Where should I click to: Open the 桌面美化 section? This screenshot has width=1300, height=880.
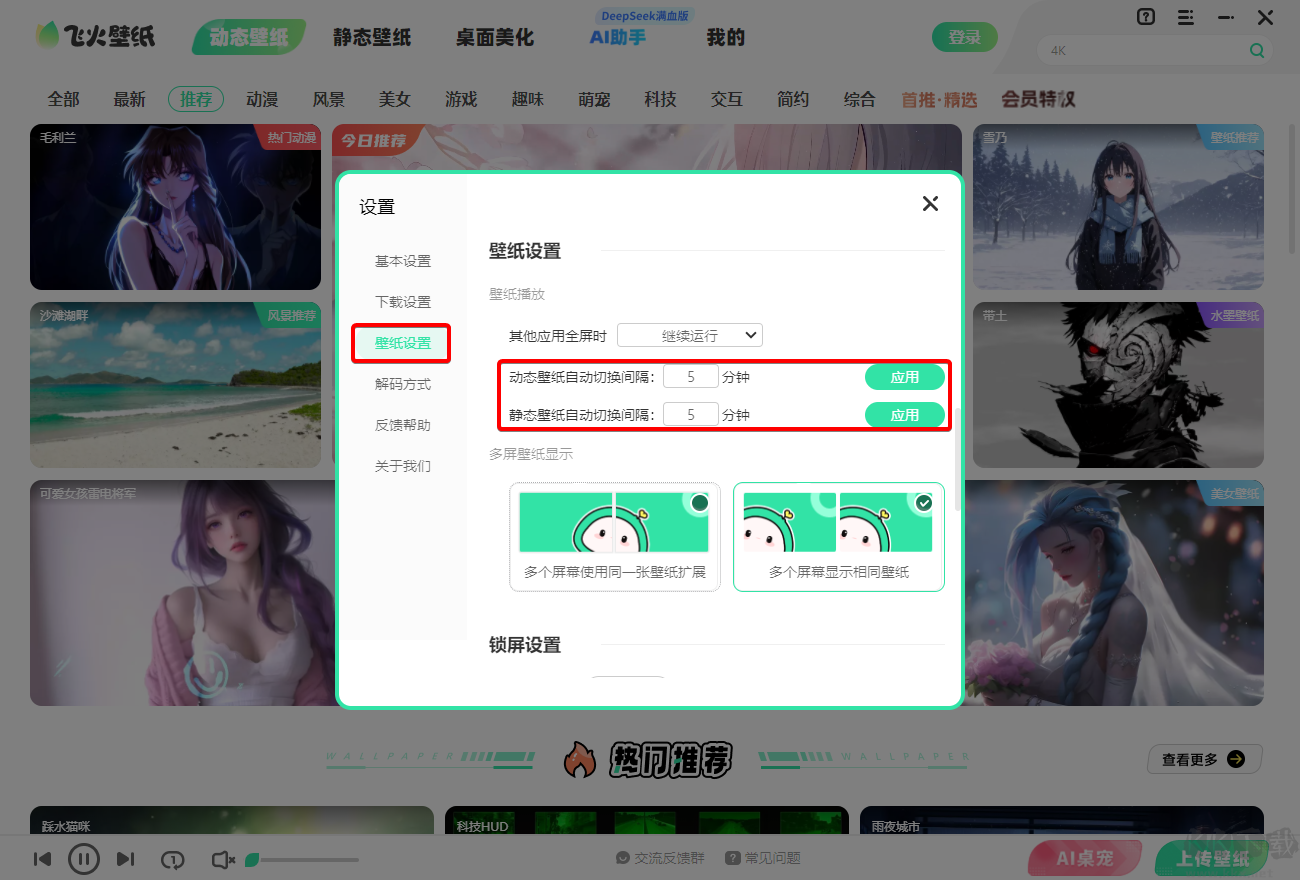click(x=493, y=36)
